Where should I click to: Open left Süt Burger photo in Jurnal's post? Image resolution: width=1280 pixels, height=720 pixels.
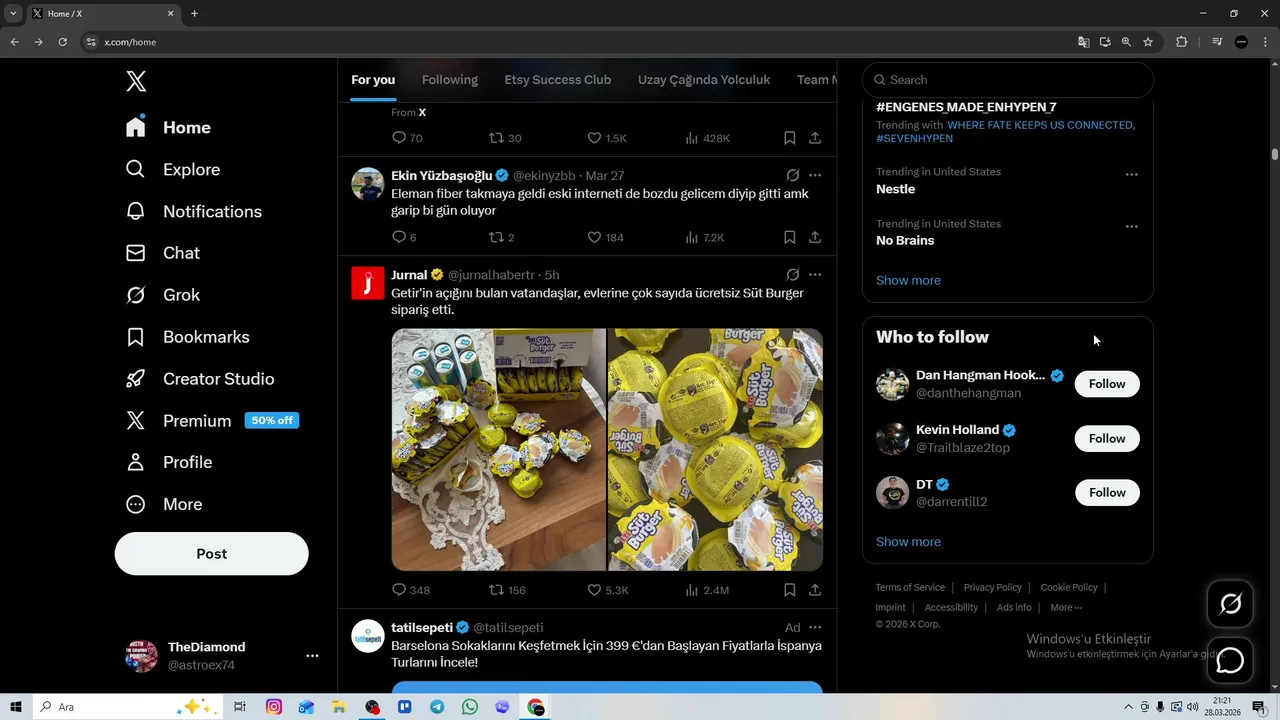pos(498,450)
